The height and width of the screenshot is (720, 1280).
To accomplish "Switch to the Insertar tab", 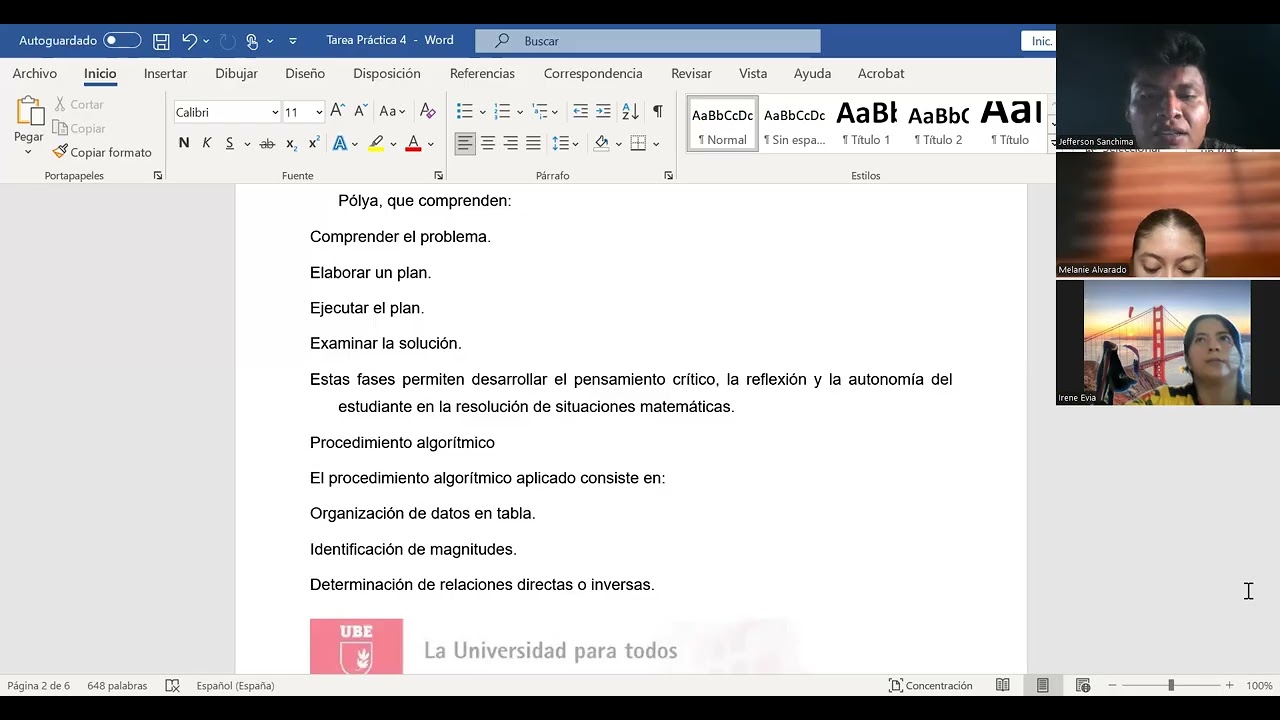I will tap(165, 73).
